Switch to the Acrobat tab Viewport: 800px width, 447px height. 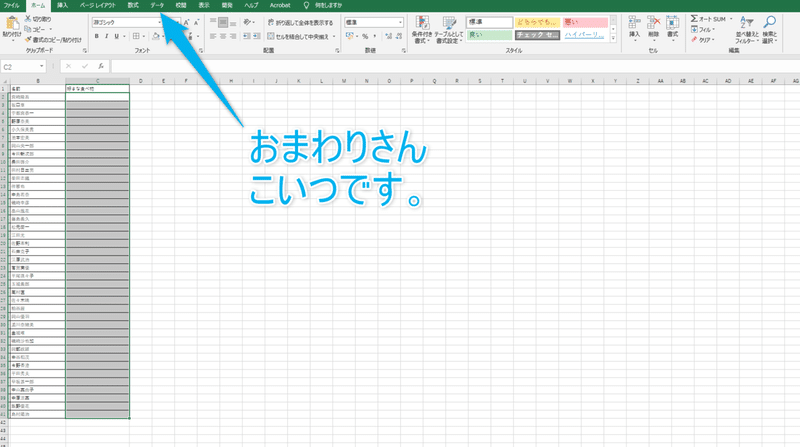tap(280, 5)
